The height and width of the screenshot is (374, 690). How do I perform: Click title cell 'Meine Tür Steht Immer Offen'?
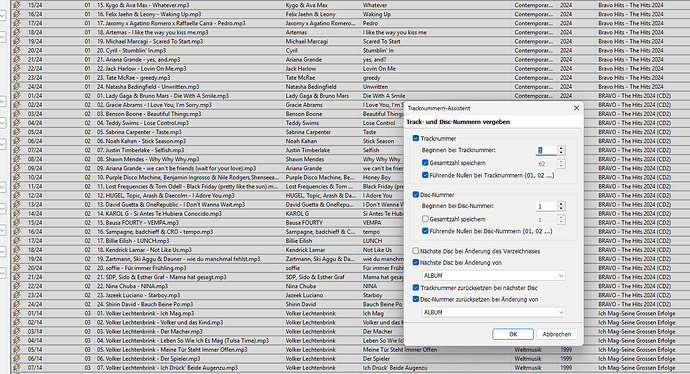(x=400, y=350)
